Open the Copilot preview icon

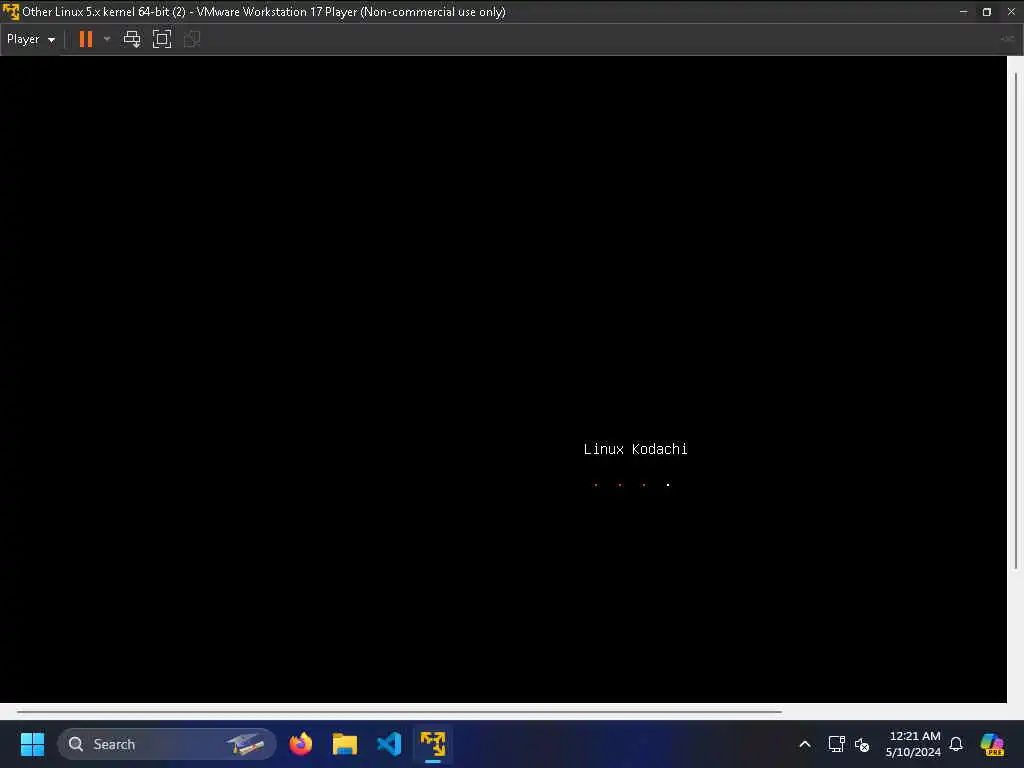pyautogui.click(x=992, y=744)
